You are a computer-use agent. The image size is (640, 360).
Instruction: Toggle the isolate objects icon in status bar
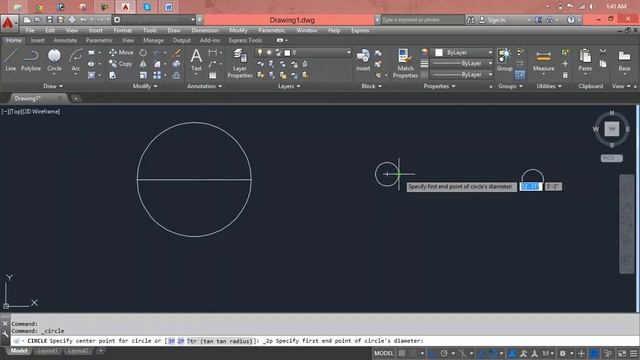(608, 353)
